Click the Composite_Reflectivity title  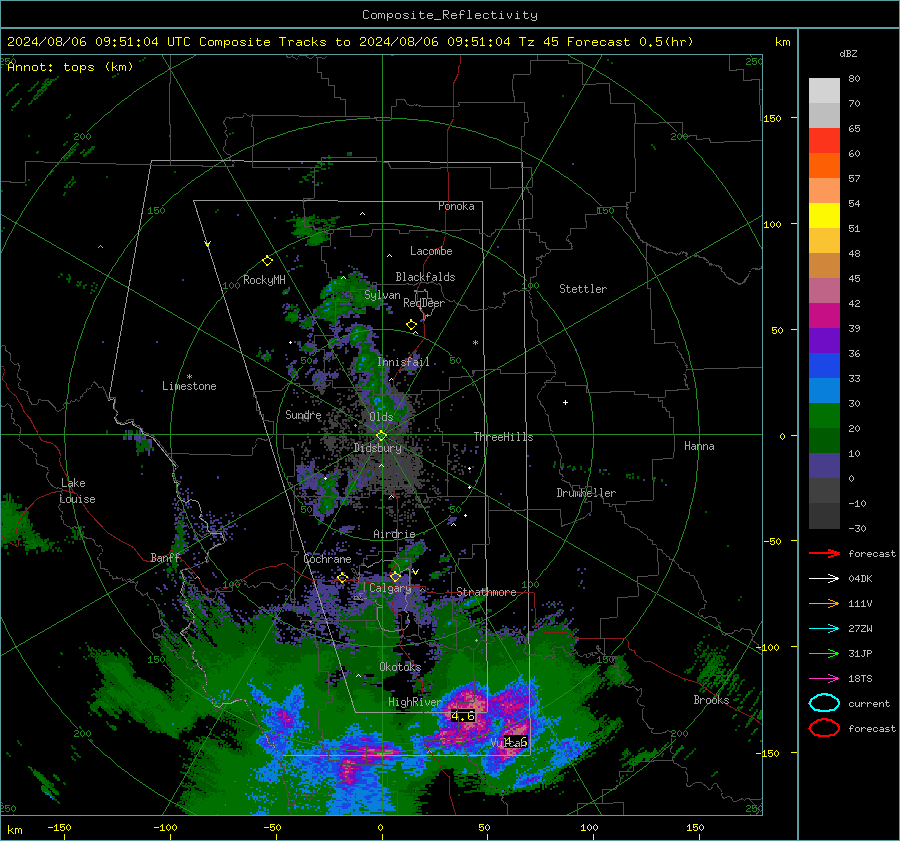click(x=450, y=15)
